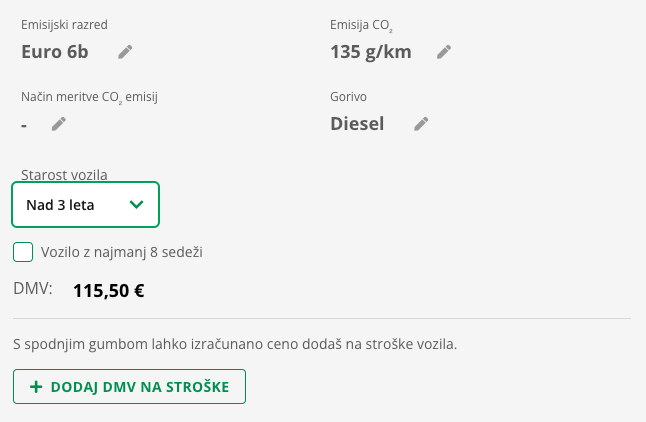The width and height of the screenshot is (646, 422).
Task: Click the calculated 115,50 € DMV amount
Action: click(109, 291)
